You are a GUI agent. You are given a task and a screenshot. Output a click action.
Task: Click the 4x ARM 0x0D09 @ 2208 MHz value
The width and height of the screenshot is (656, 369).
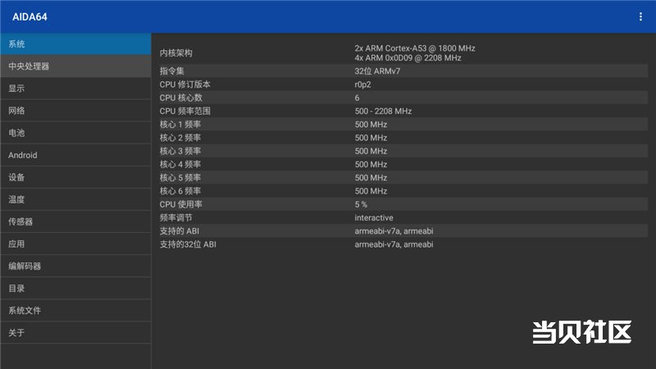[x=408, y=58]
